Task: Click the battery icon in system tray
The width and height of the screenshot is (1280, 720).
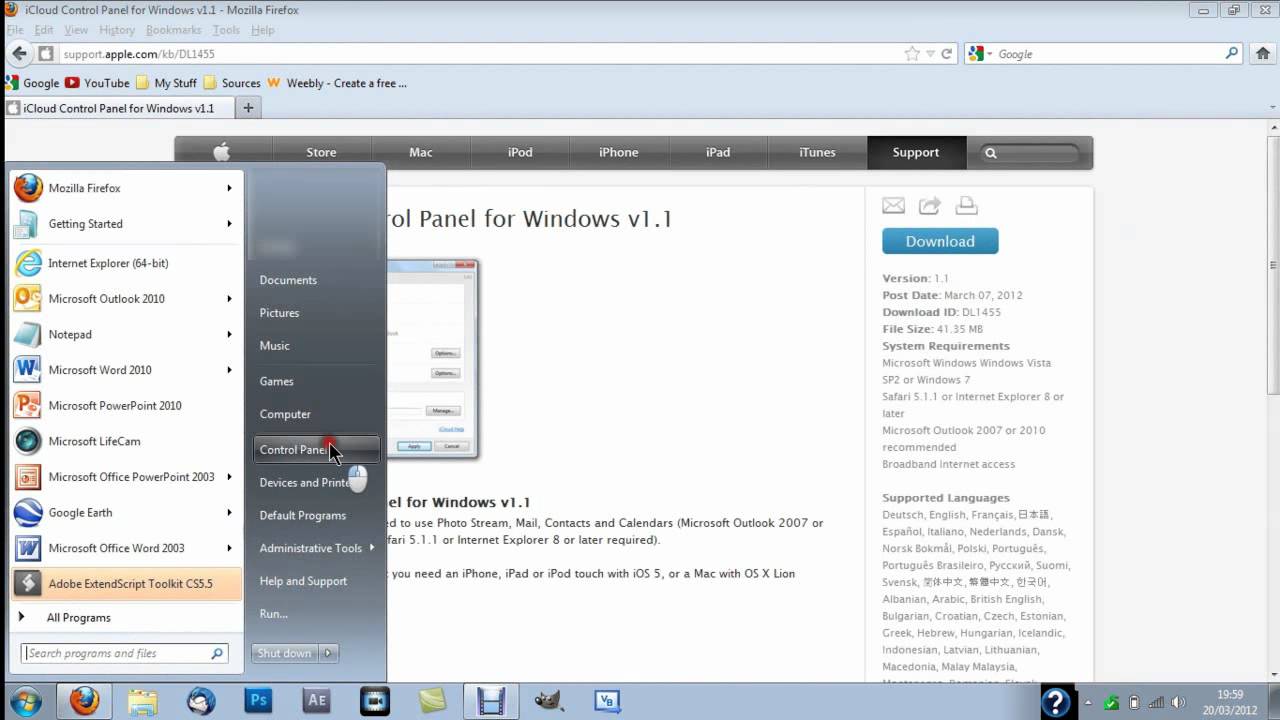Action: 1134,702
